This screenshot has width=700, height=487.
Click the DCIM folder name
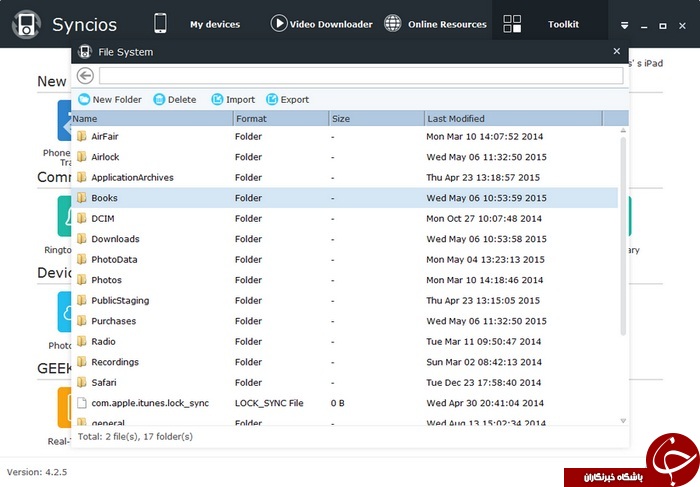103,219
